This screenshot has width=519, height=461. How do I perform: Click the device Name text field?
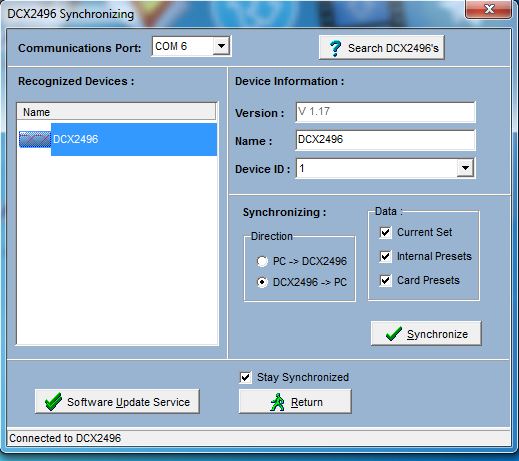point(385,140)
